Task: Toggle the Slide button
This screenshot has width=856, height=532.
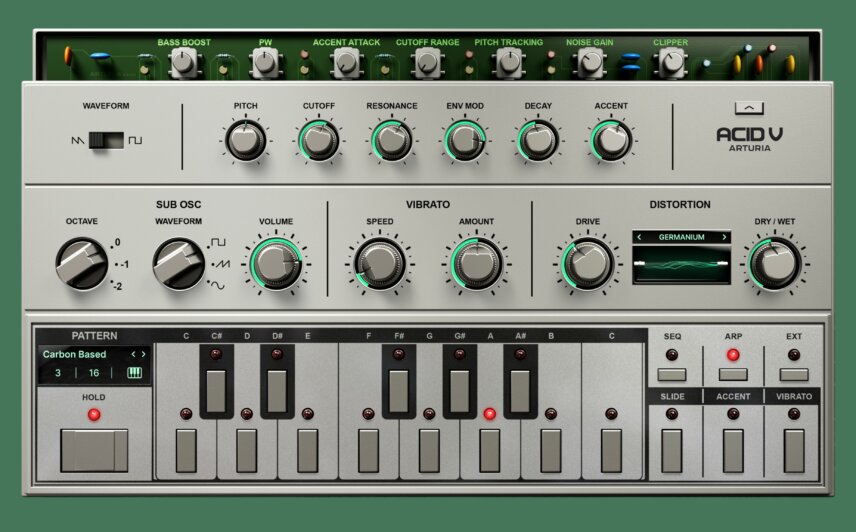Action: 672,451
